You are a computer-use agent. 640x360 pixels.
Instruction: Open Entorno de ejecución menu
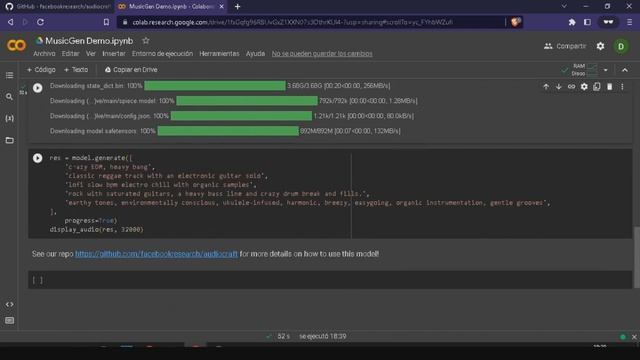(x=162, y=53)
